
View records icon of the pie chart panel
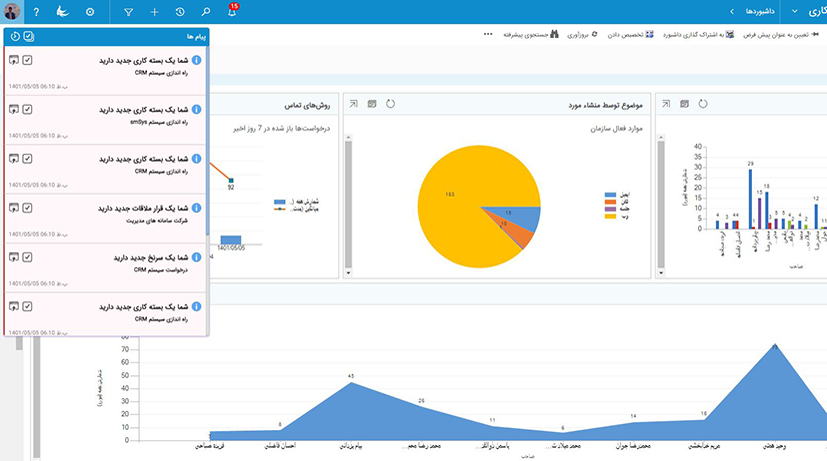coord(372,104)
